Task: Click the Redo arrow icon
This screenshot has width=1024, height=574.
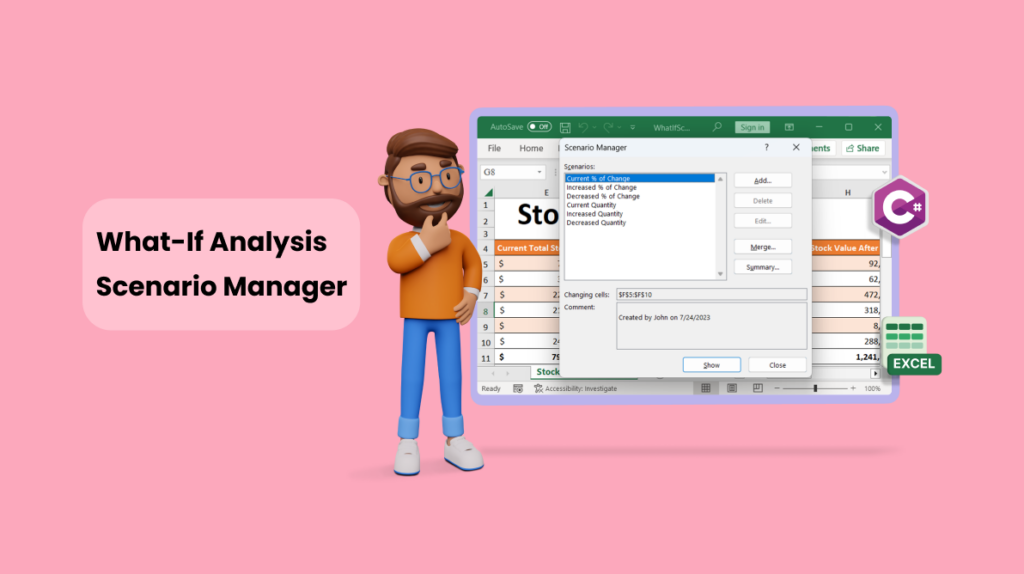Action: point(608,127)
